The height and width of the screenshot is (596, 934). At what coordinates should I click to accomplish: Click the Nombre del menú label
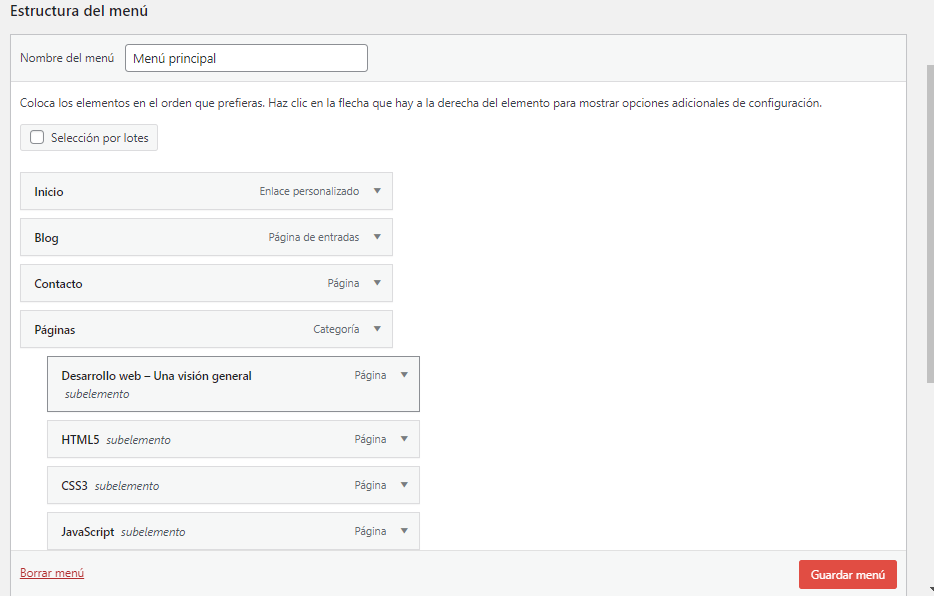pos(67,58)
